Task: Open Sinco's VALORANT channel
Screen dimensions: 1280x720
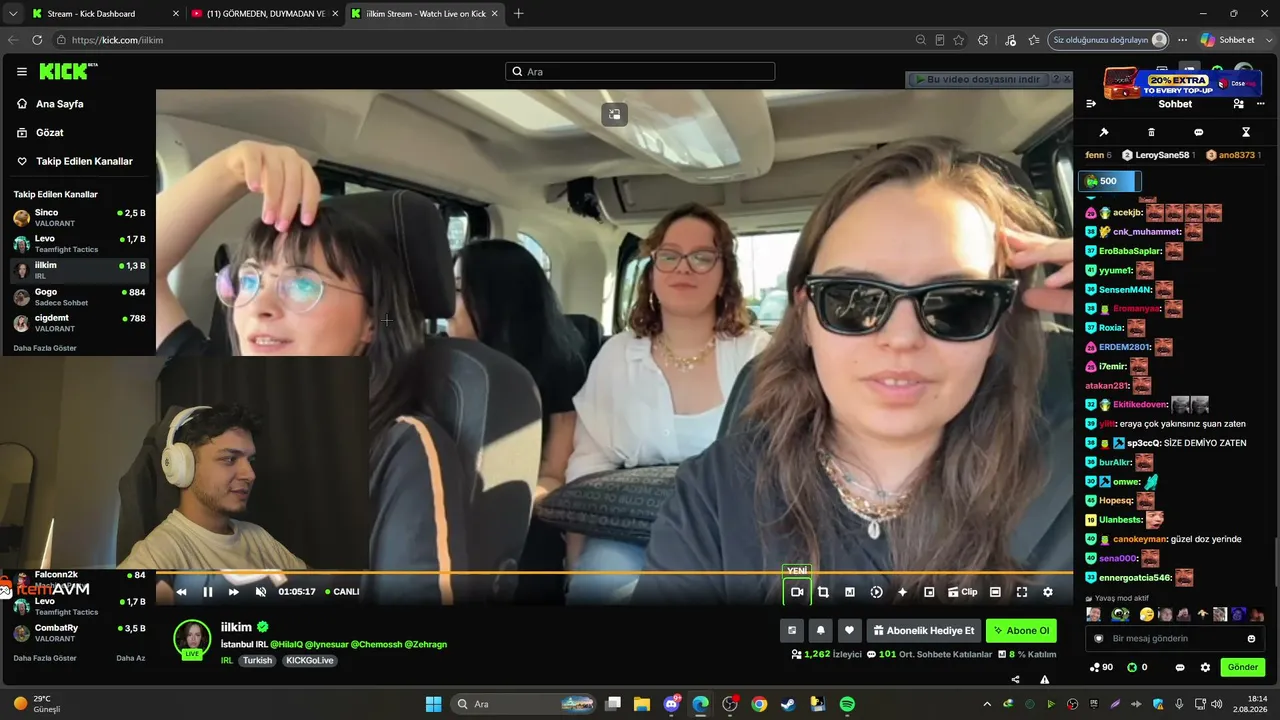Action: click(79, 218)
